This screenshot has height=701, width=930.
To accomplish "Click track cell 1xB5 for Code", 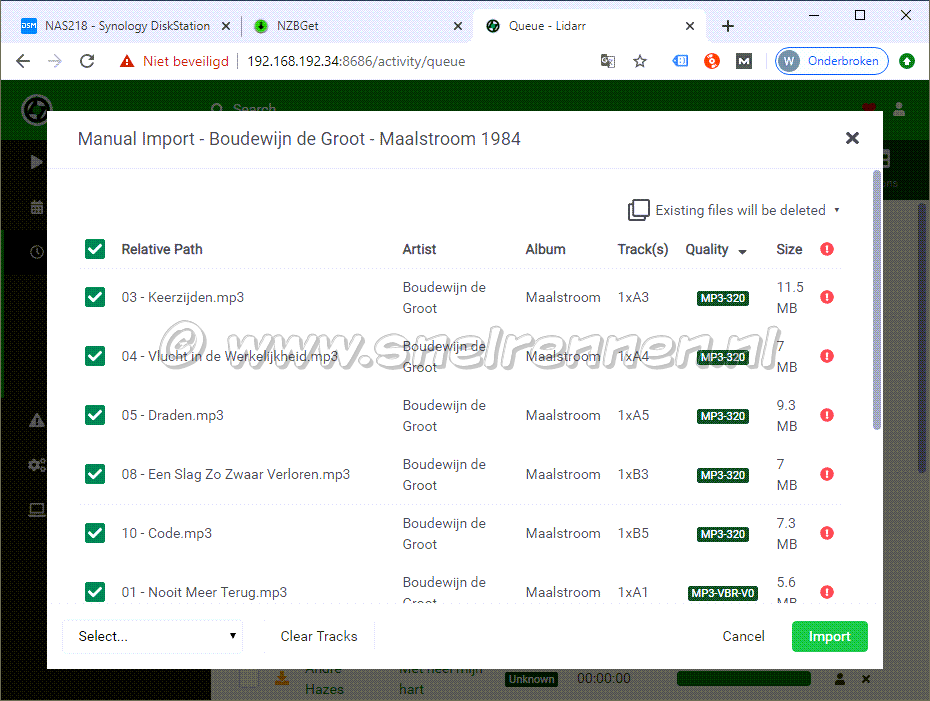I will 633,533.
